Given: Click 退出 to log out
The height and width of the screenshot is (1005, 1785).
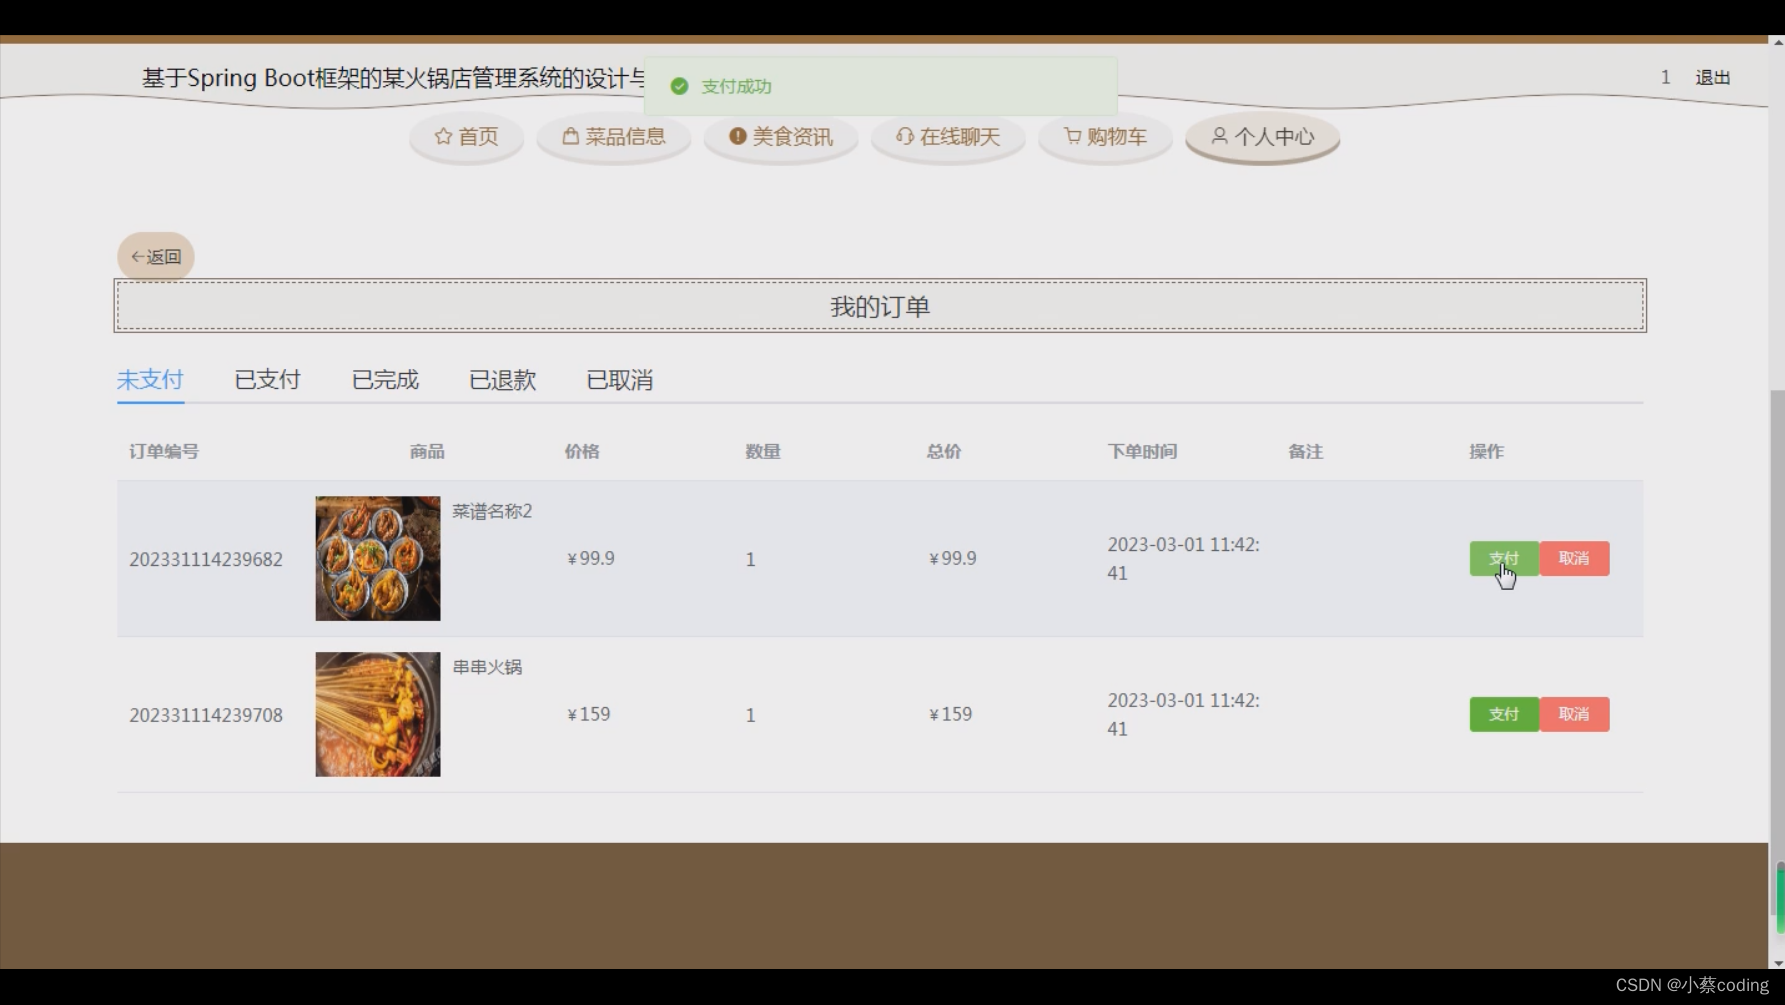Looking at the screenshot, I should 1712,77.
